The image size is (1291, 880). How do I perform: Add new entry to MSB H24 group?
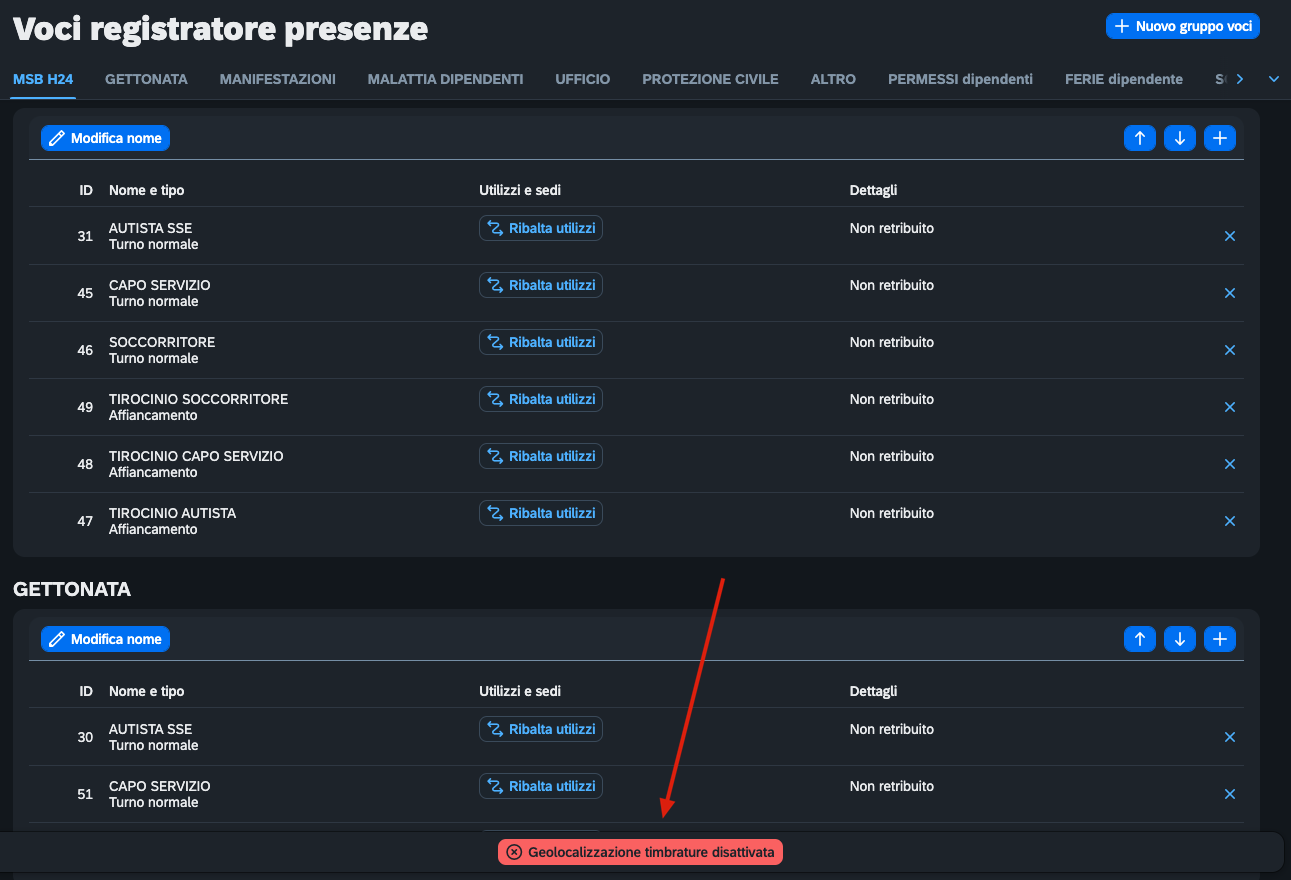pyautogui.click(x=1220, y=138)
